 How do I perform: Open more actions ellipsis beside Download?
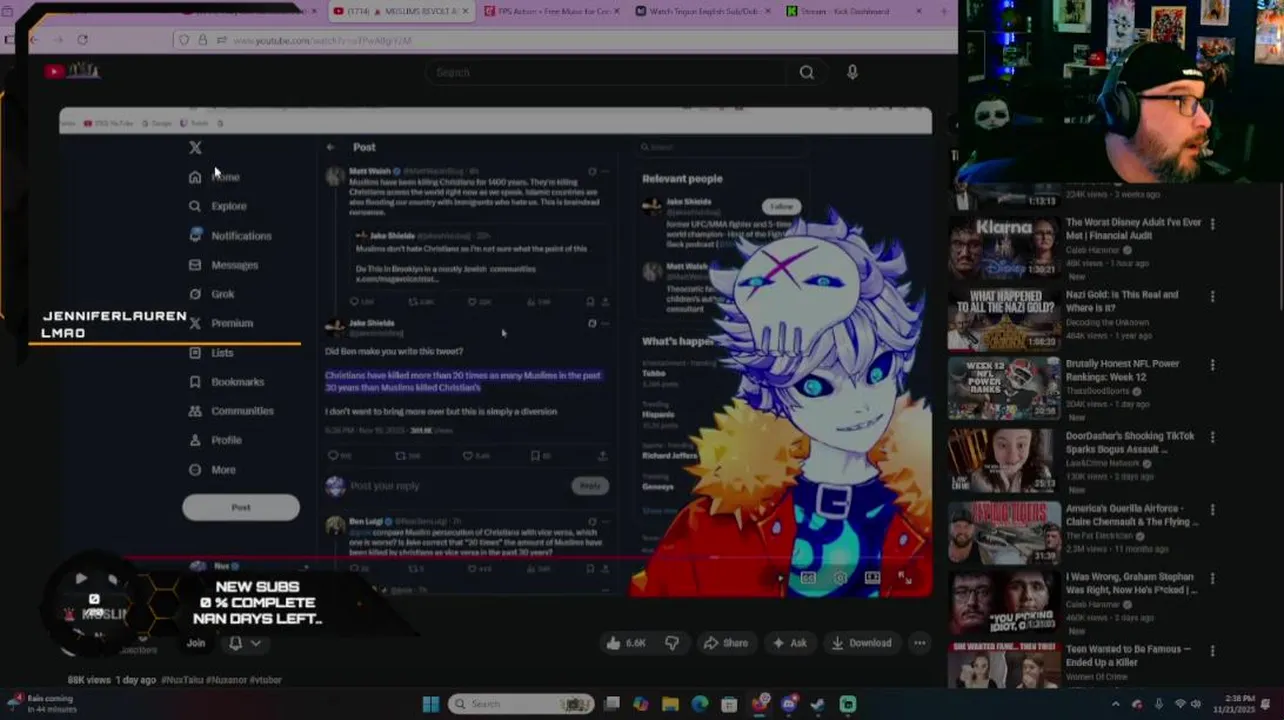[x=919, y=643]
